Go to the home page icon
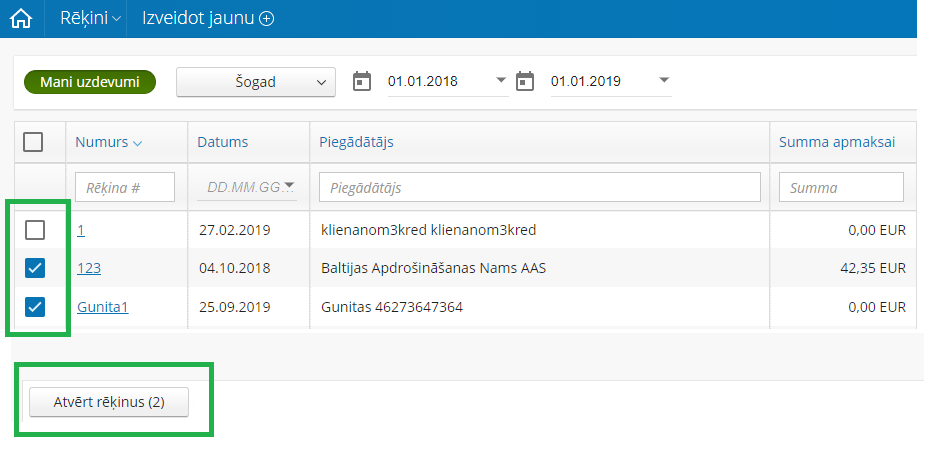The image size is (943, 453). tap(20, 19)
